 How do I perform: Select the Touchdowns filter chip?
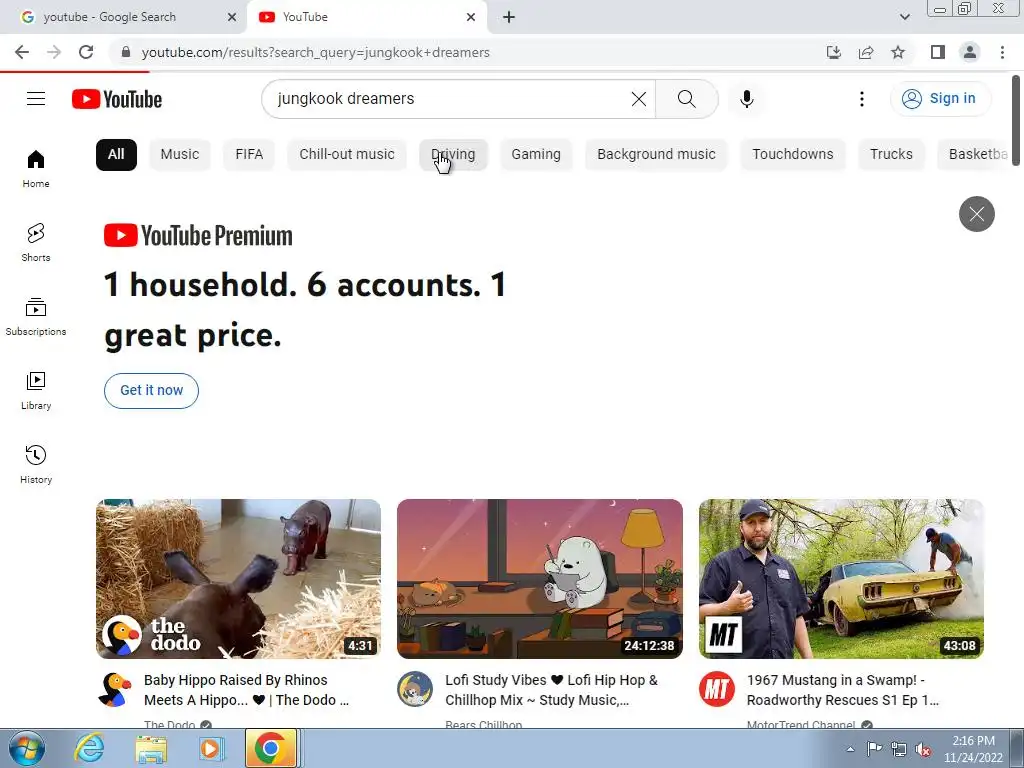click(x=793, y=154)
